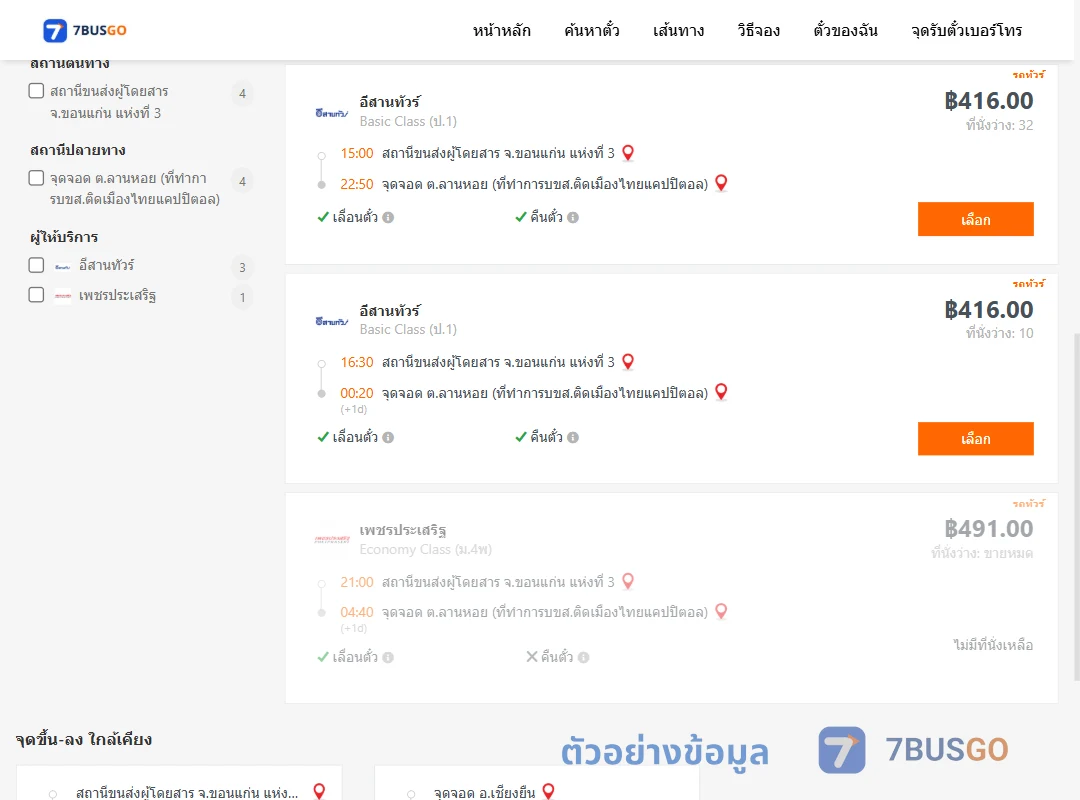Click Economy Class (ม.4พ) label
This screenshot has width=1080, height=800.
(426, 549)
